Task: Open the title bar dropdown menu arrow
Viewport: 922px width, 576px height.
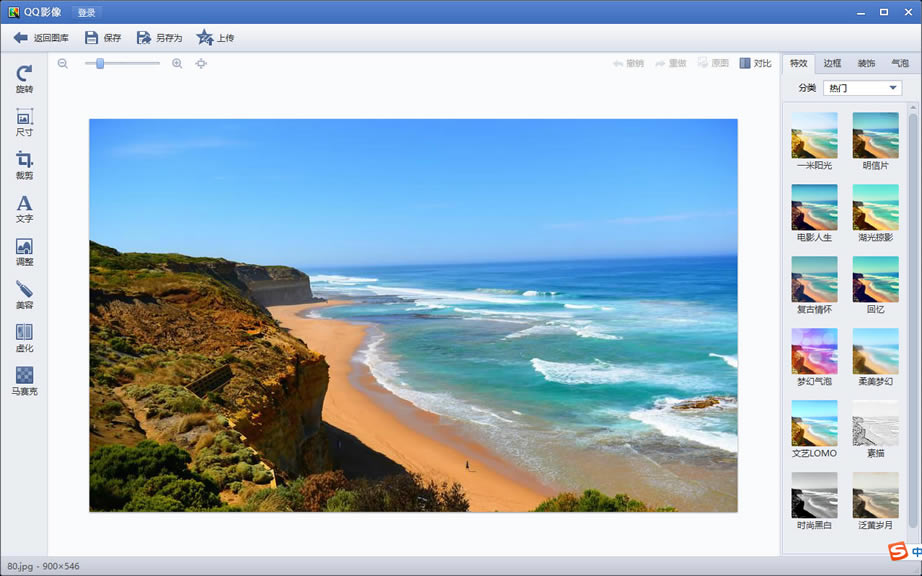Action: 861,12
